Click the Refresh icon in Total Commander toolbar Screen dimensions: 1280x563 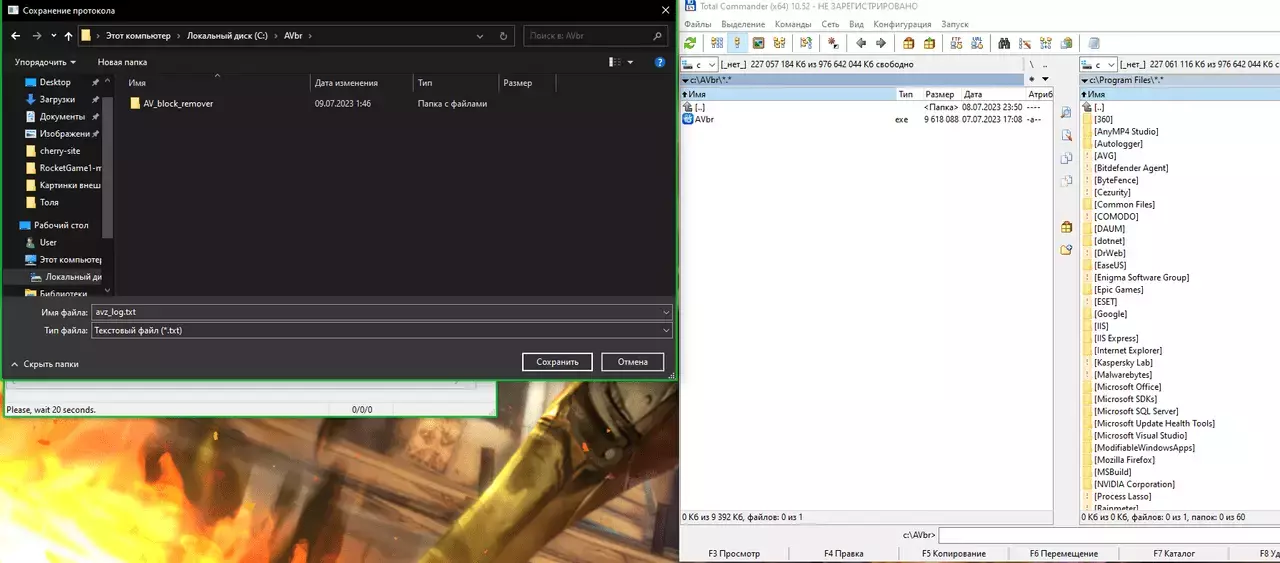click(690, 43)
